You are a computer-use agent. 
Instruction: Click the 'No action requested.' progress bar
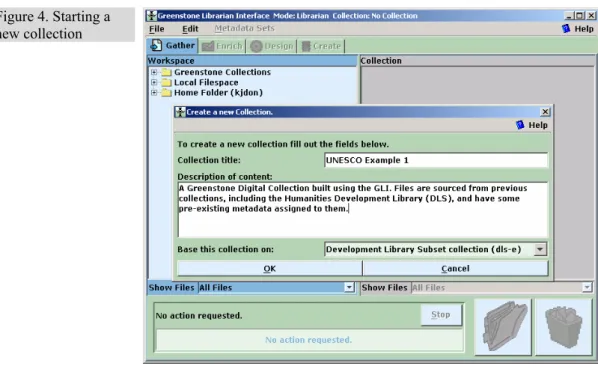[309, 340]
